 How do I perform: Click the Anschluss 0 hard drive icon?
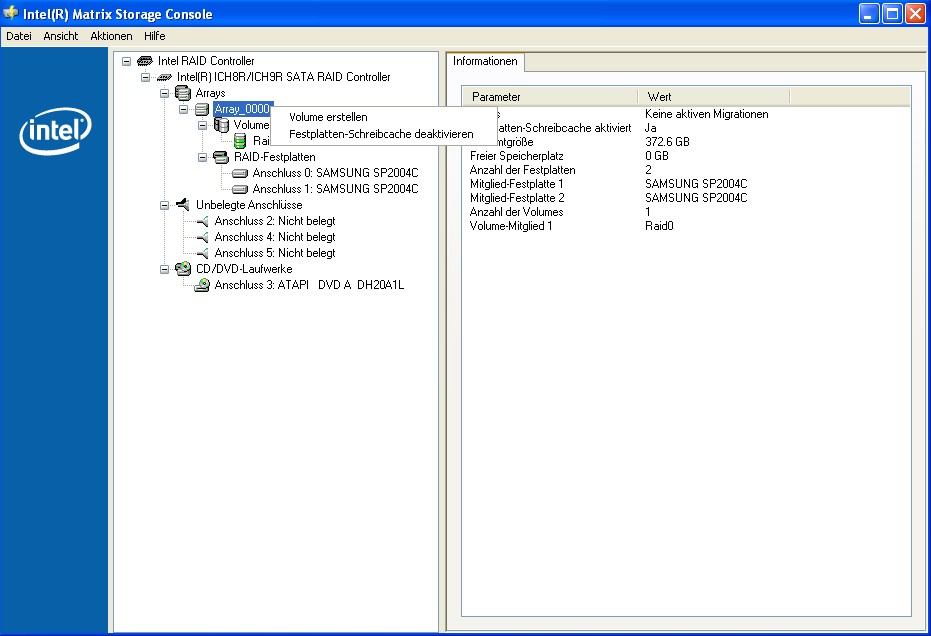[240, 173]
